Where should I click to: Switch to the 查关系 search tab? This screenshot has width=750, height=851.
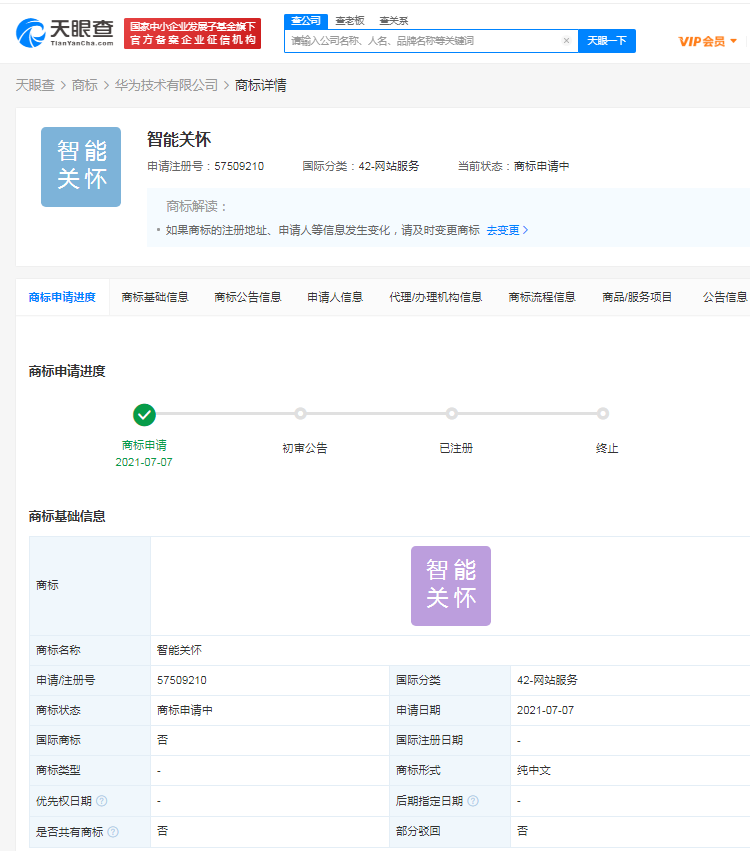click(x=393, y=21)
